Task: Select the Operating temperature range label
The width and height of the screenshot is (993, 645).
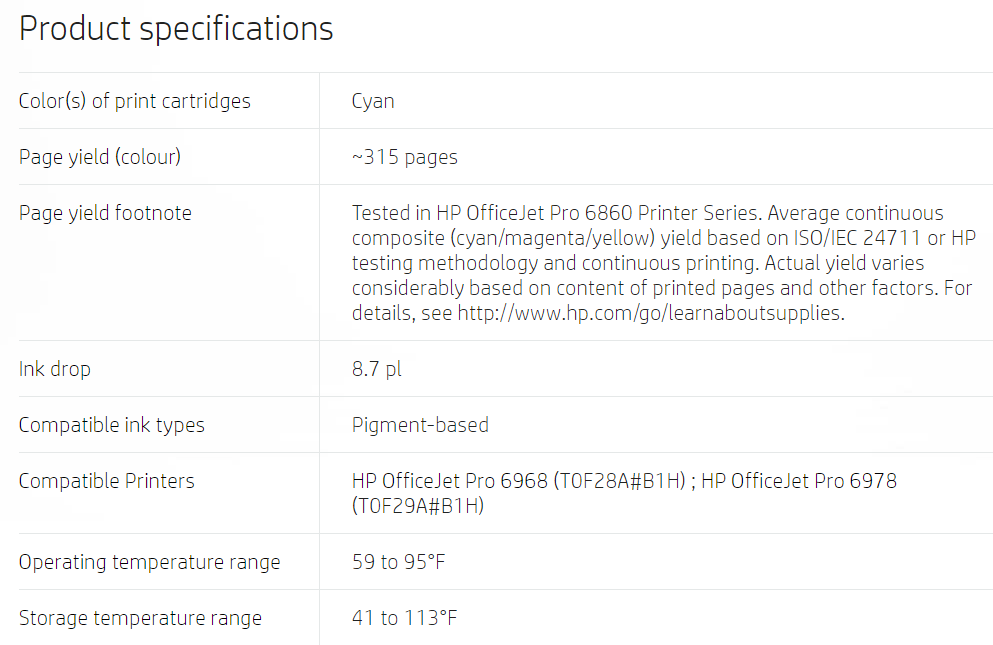Action: coord(149,562)
